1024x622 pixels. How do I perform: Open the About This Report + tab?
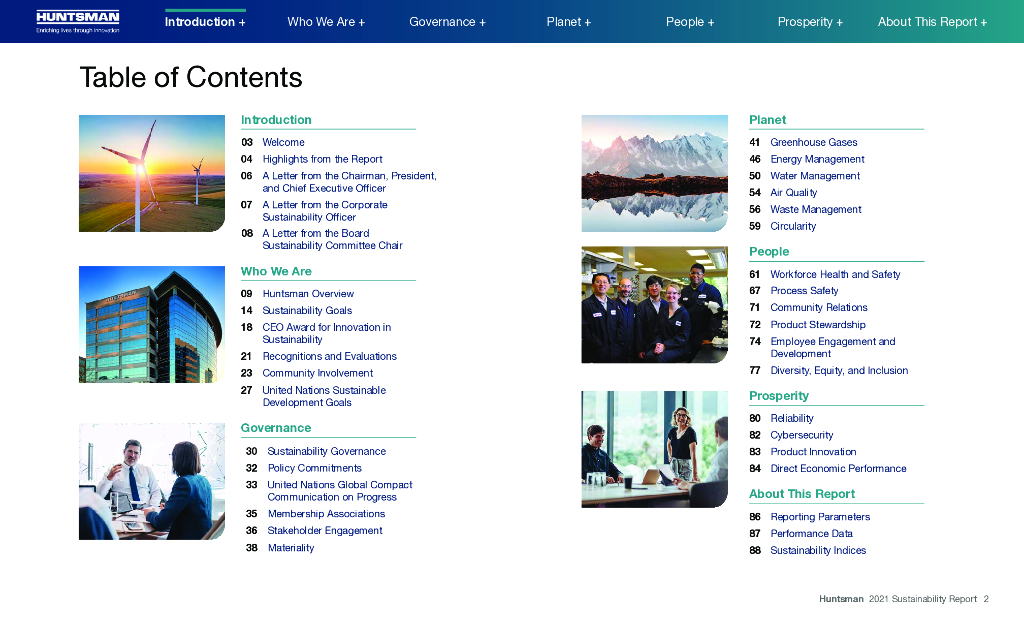[932, 22]
